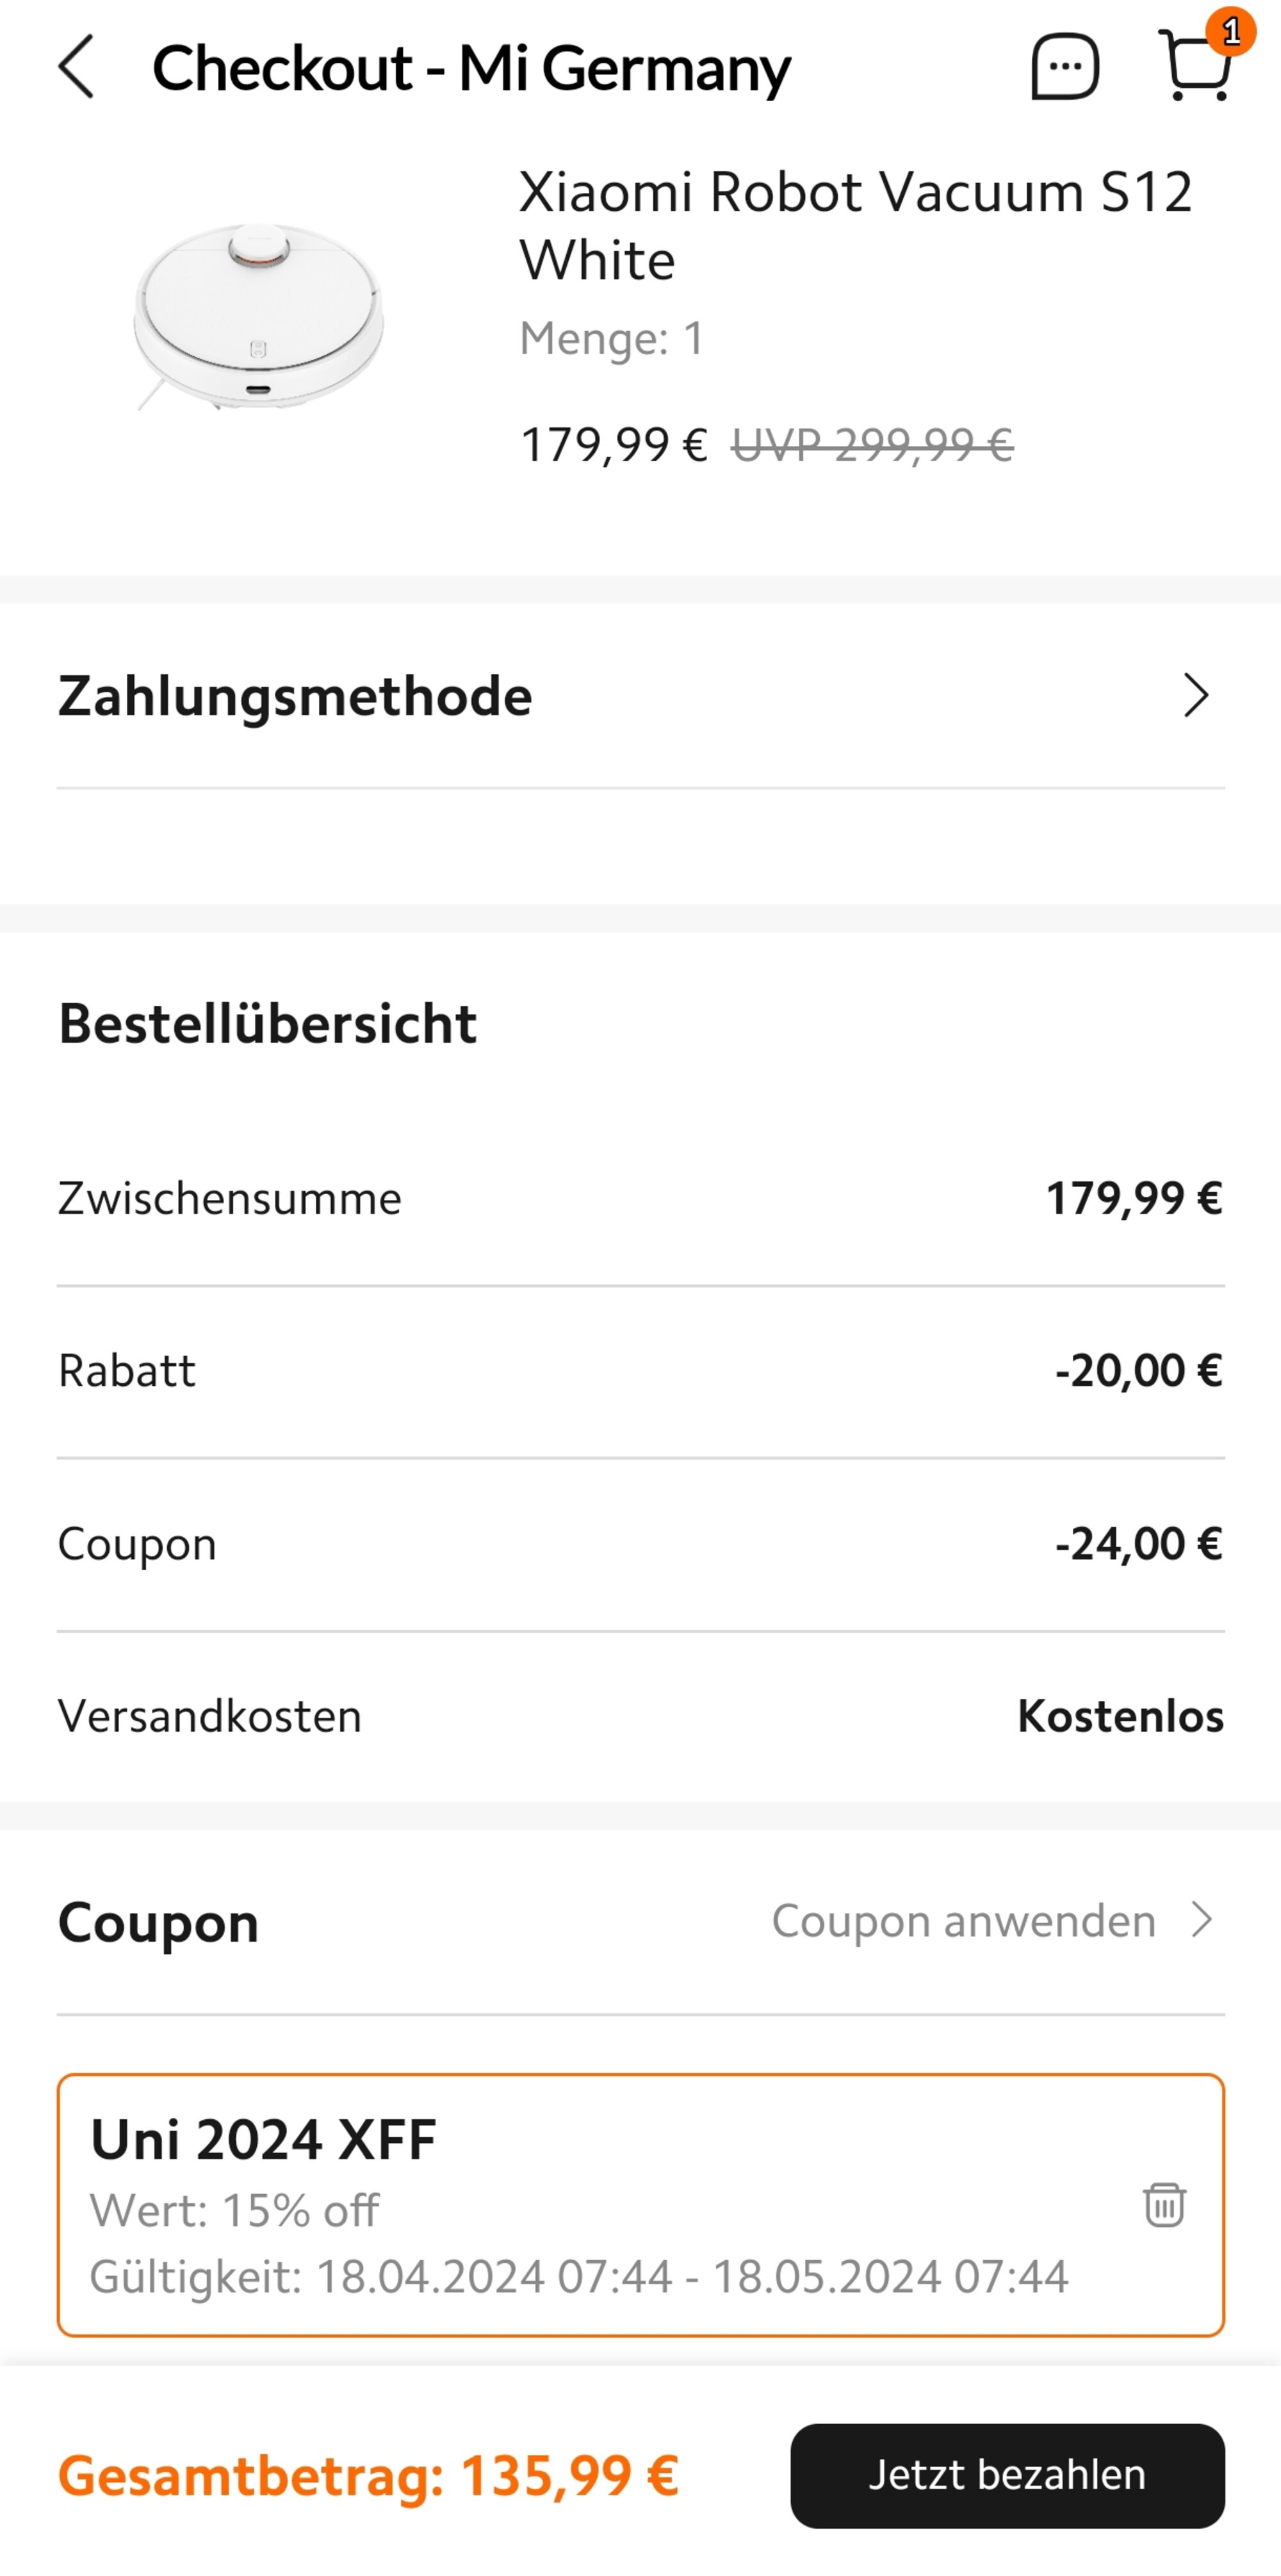Tap the Rabatt -20,00 € row
This screenshot has width=1281, height=2576.
coord(641,1371)
